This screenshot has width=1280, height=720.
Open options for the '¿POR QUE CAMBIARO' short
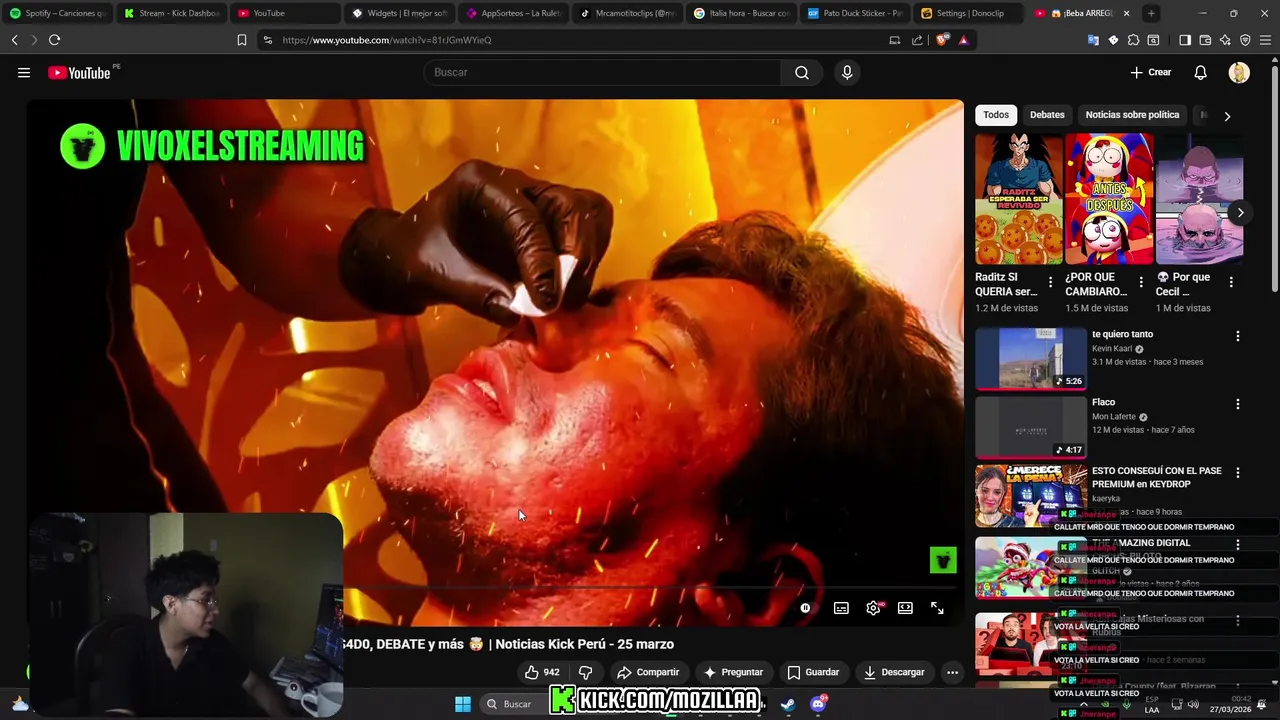pyautogui.click(x=1141, y=283)
